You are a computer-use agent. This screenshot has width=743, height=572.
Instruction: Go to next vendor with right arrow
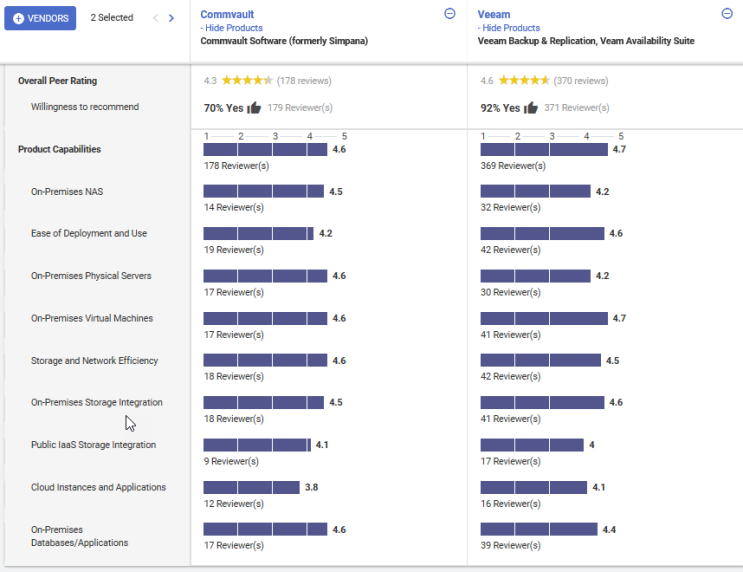click(171, 18)
